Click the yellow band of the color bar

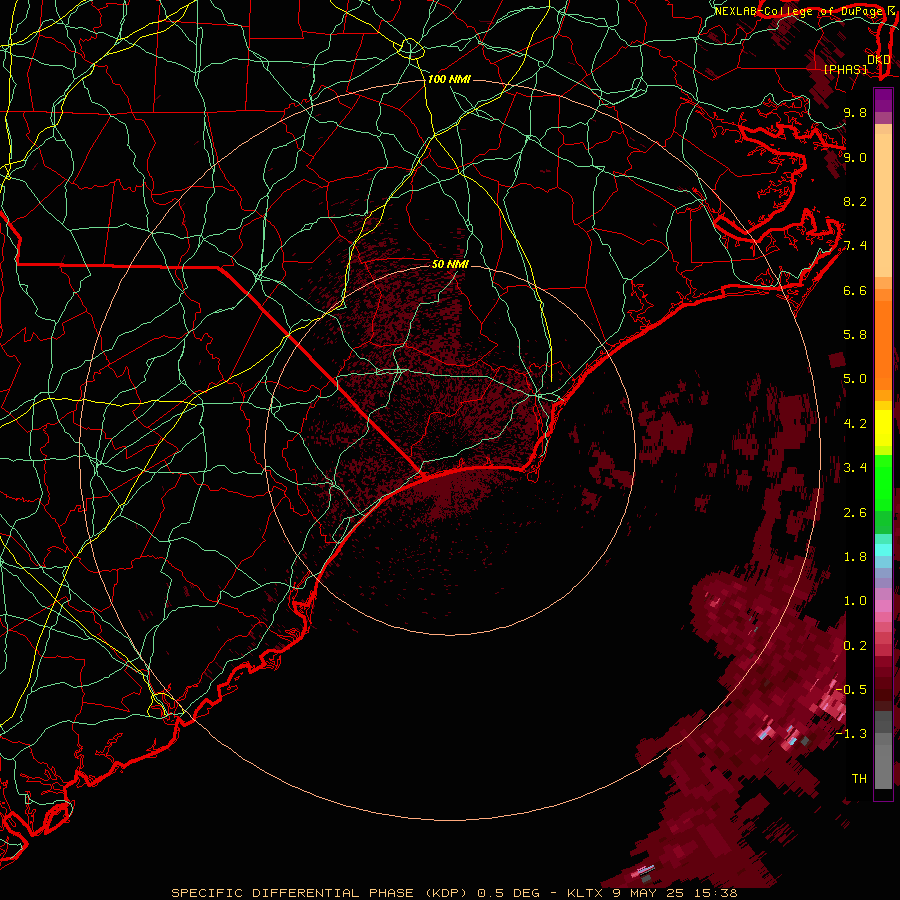[883, 428]
